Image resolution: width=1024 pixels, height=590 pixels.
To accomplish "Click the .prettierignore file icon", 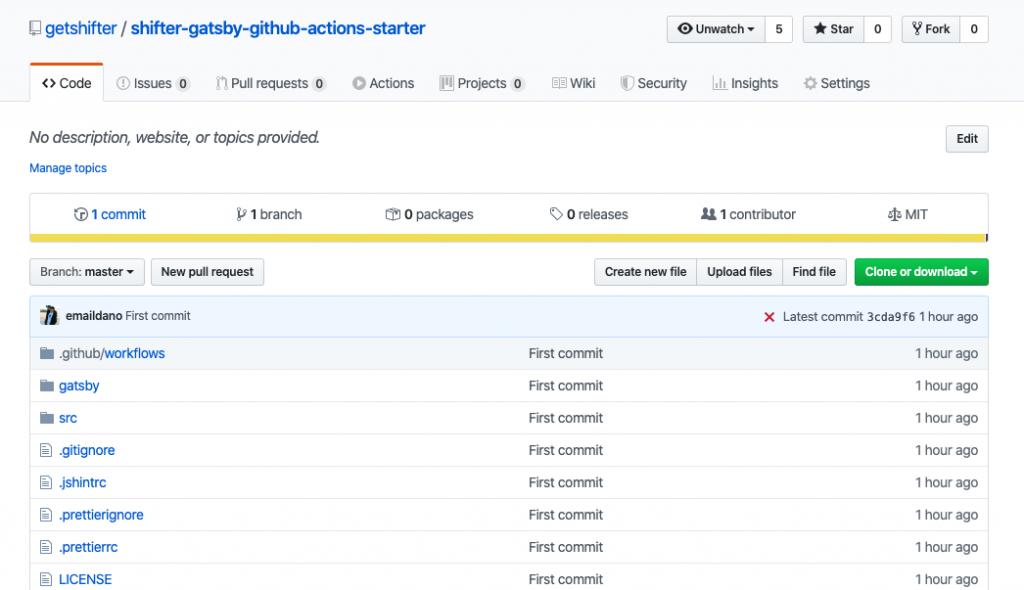I will coord(46,515).
